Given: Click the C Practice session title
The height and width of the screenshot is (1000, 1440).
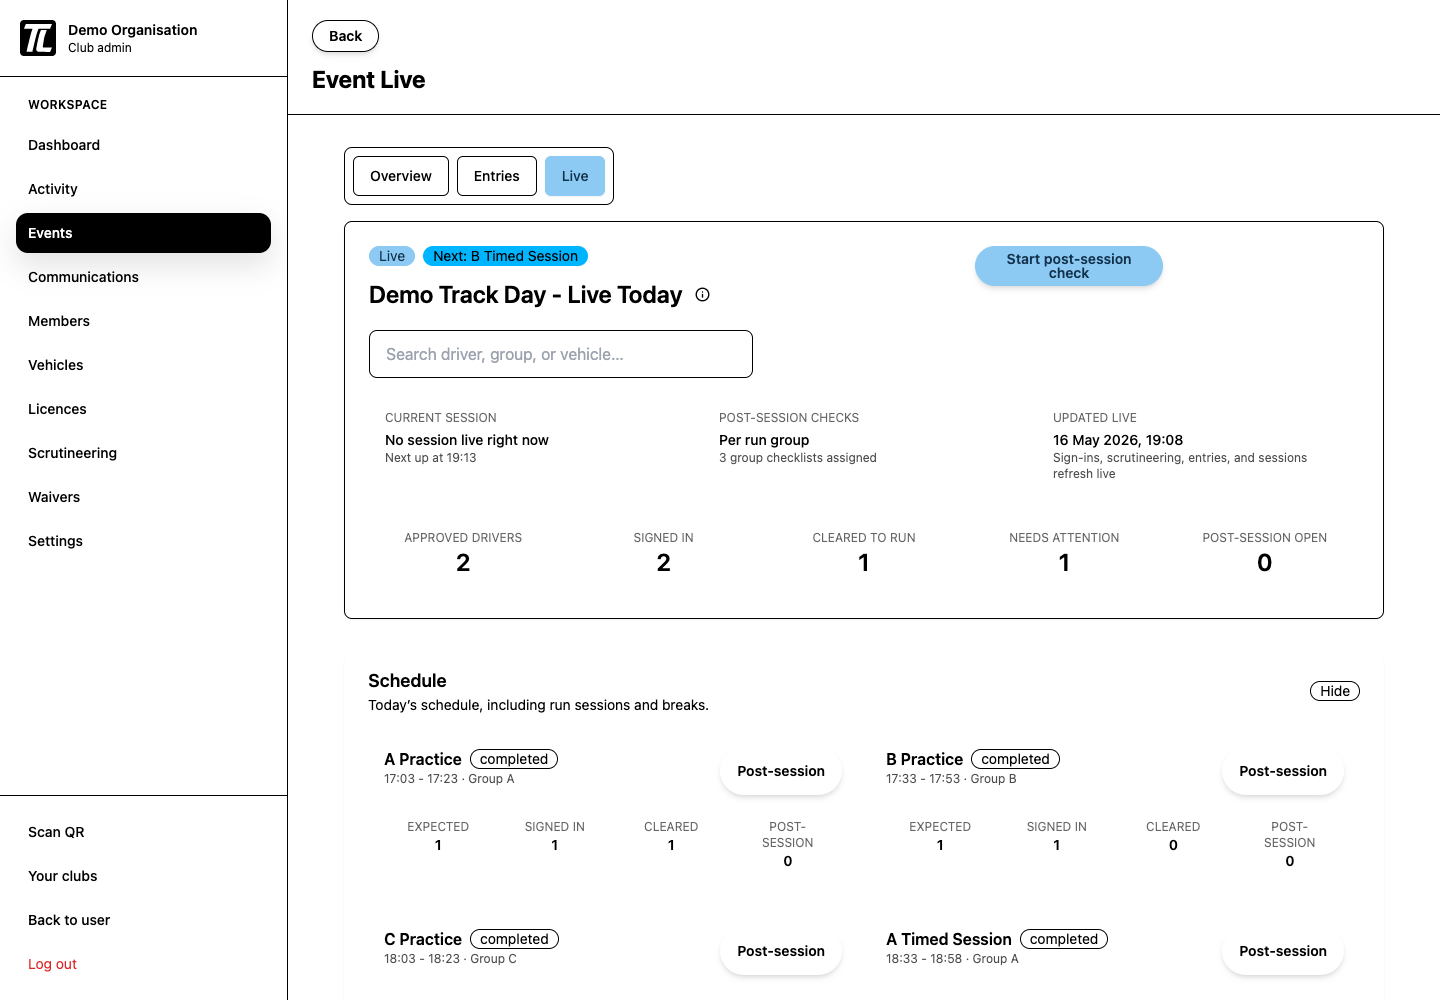Looking at the screenshot, I should [x=423, y=939].
